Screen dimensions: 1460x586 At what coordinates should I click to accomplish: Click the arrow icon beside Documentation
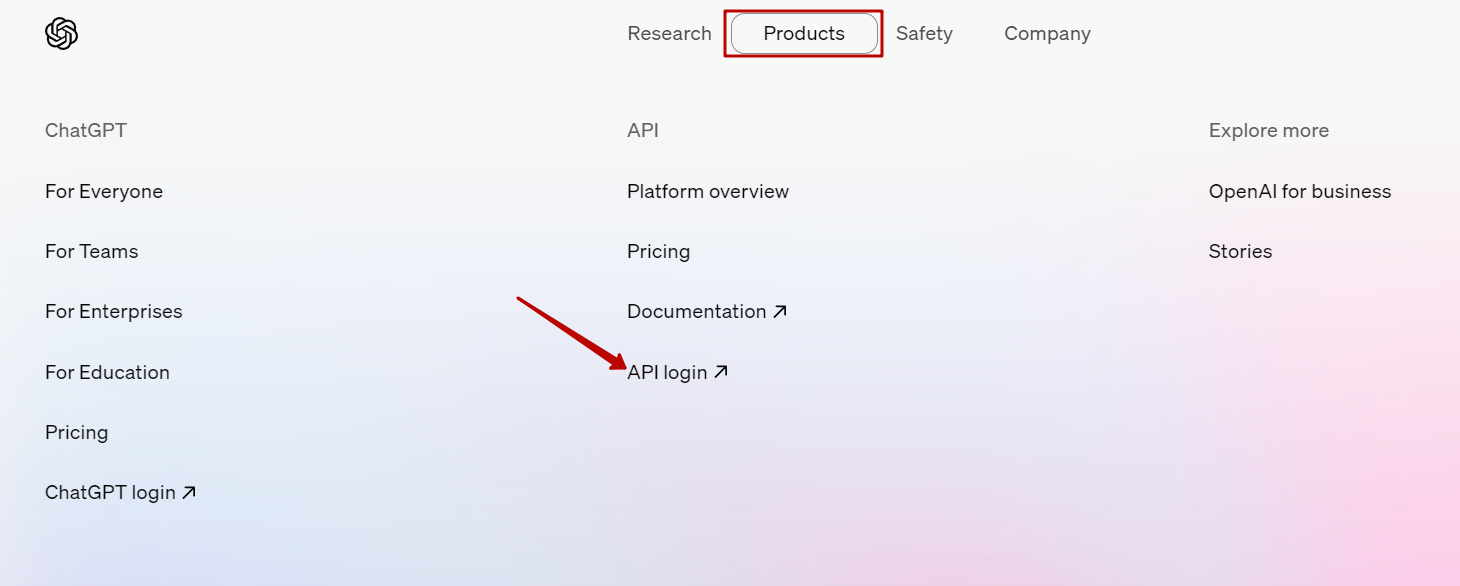click(780, 312)
